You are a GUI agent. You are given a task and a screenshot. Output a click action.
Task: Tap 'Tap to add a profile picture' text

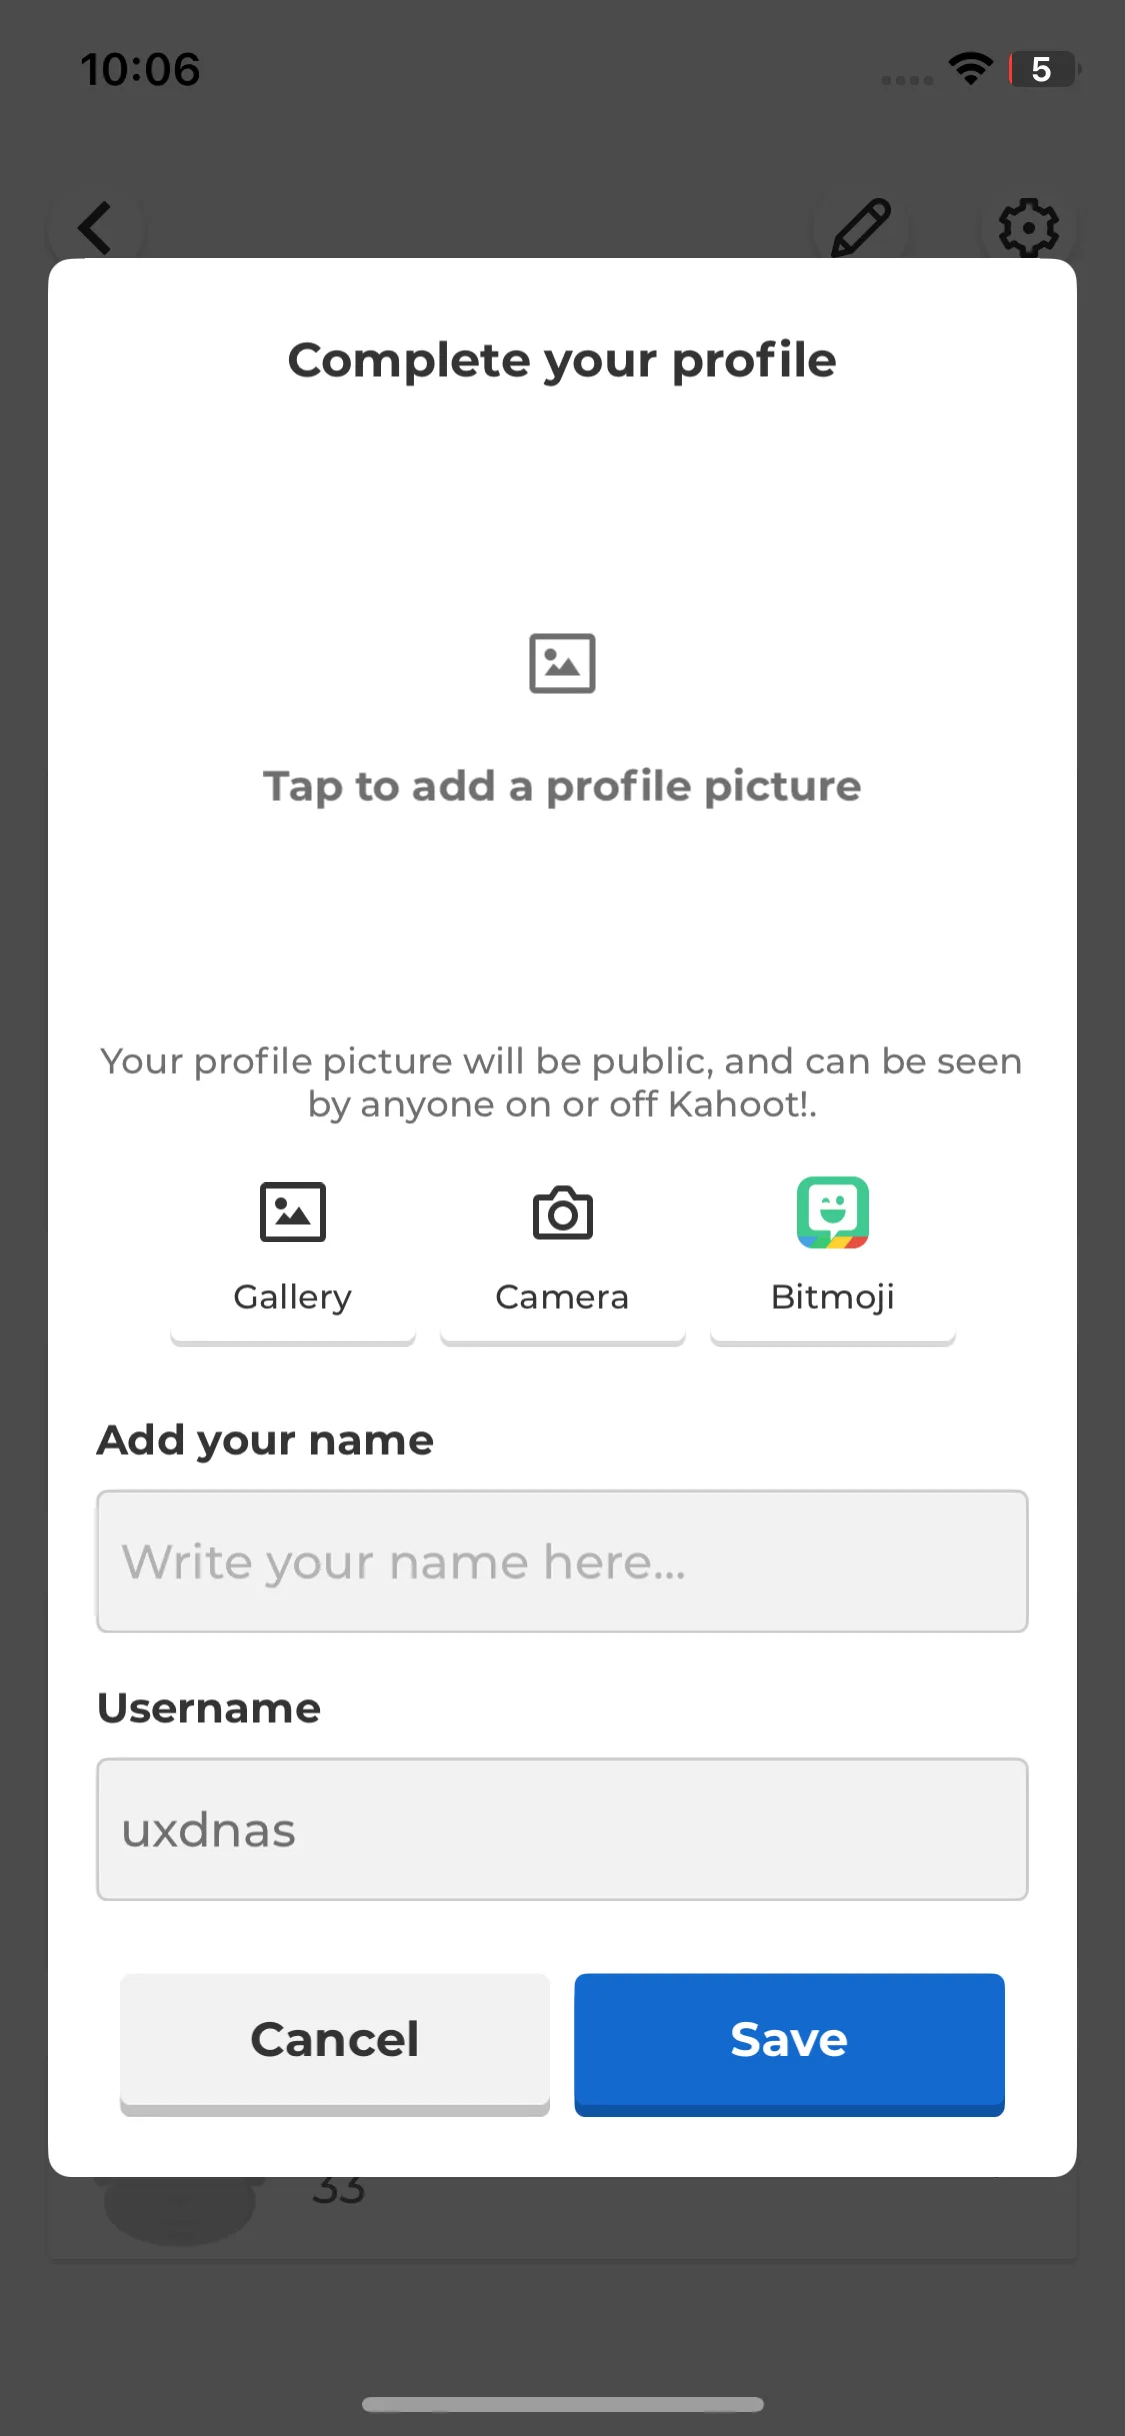pyautogui.click(x=562, y=787)
